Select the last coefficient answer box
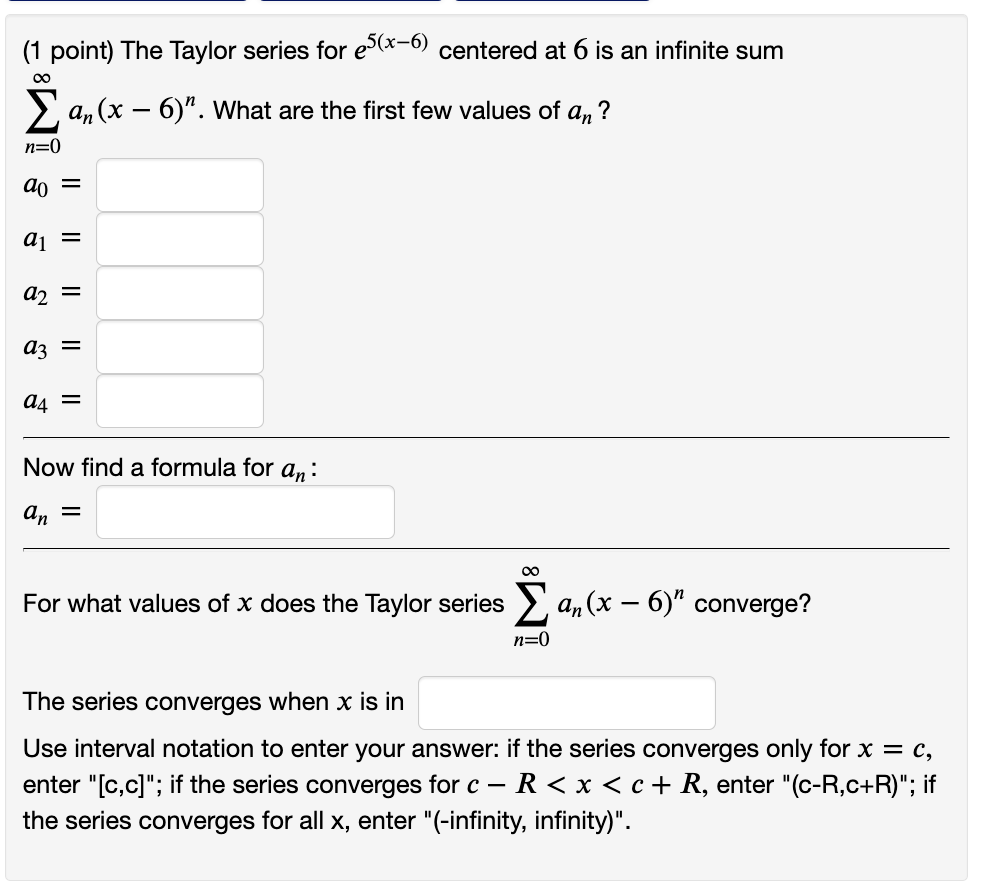986x890 pixels. coord(178,400)
